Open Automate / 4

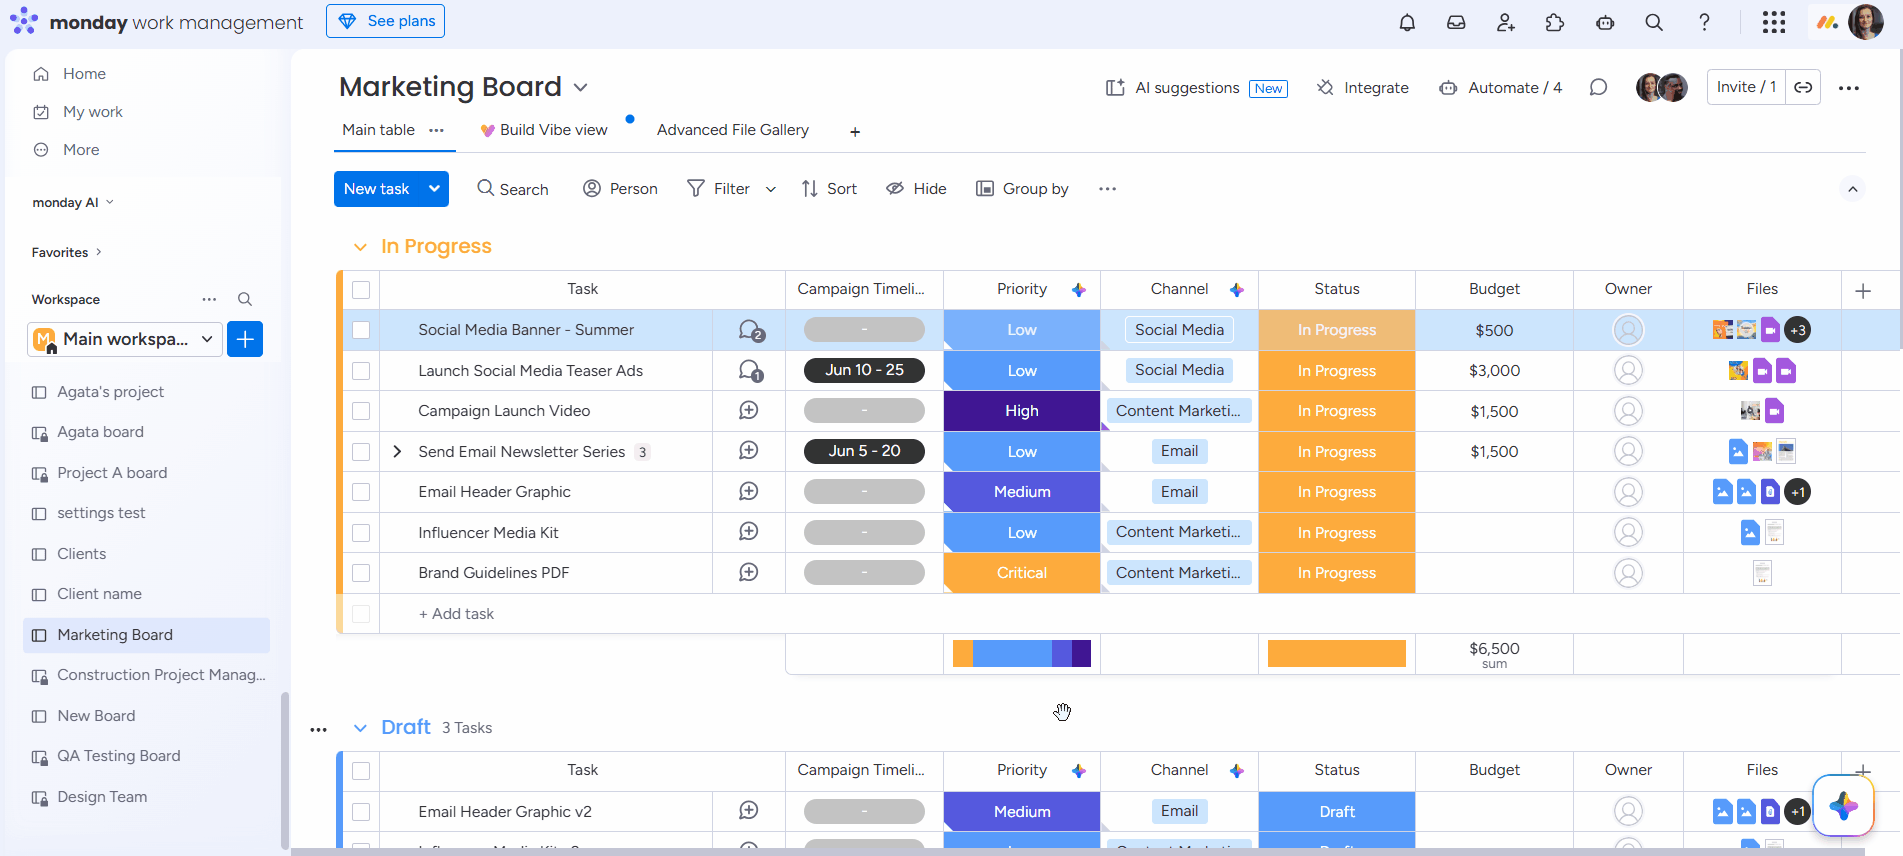(x=1500, y=88)
